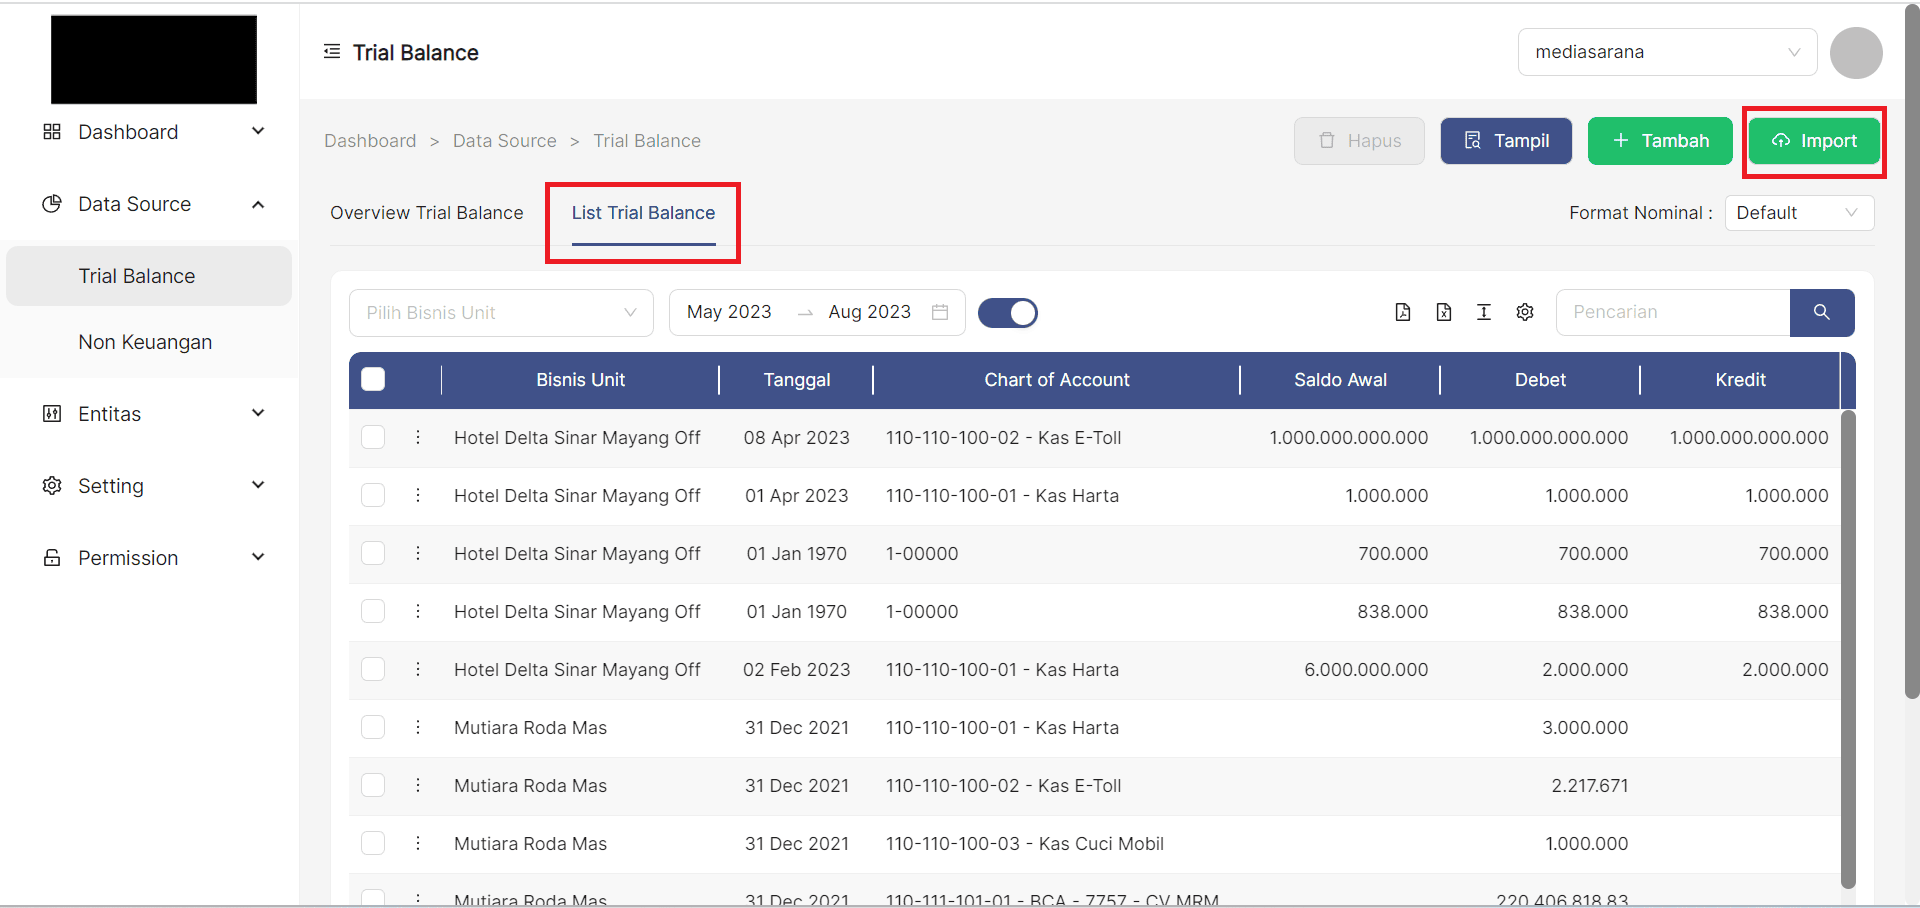Open the user avatar profile
Image resolution: width=1920 pixels, height=908 pixels.
pyautogui.click(x=1856, y=53)
